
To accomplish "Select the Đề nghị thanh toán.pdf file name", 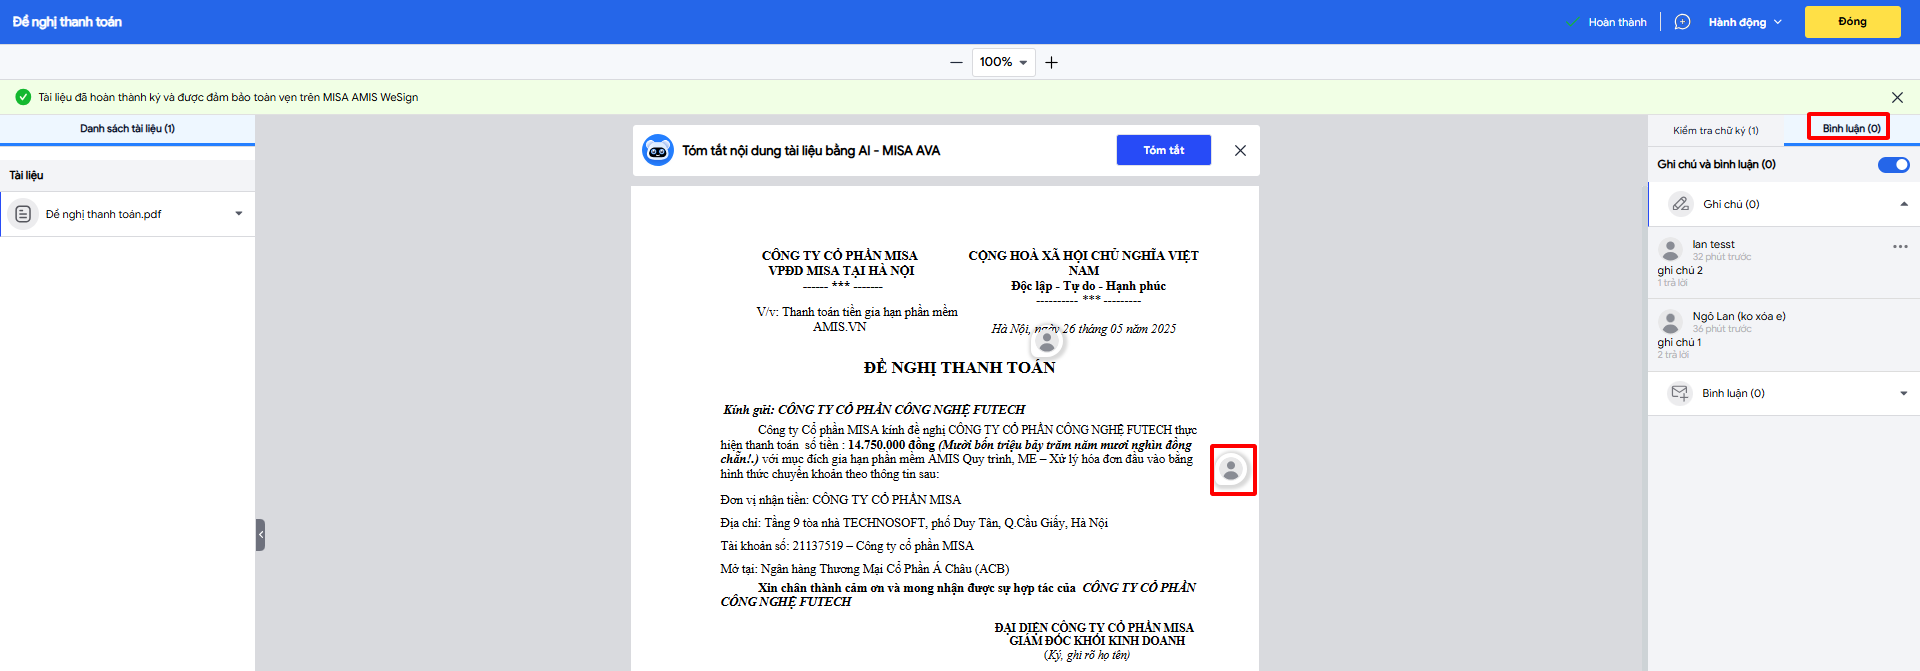I will [x=103, y=214].
